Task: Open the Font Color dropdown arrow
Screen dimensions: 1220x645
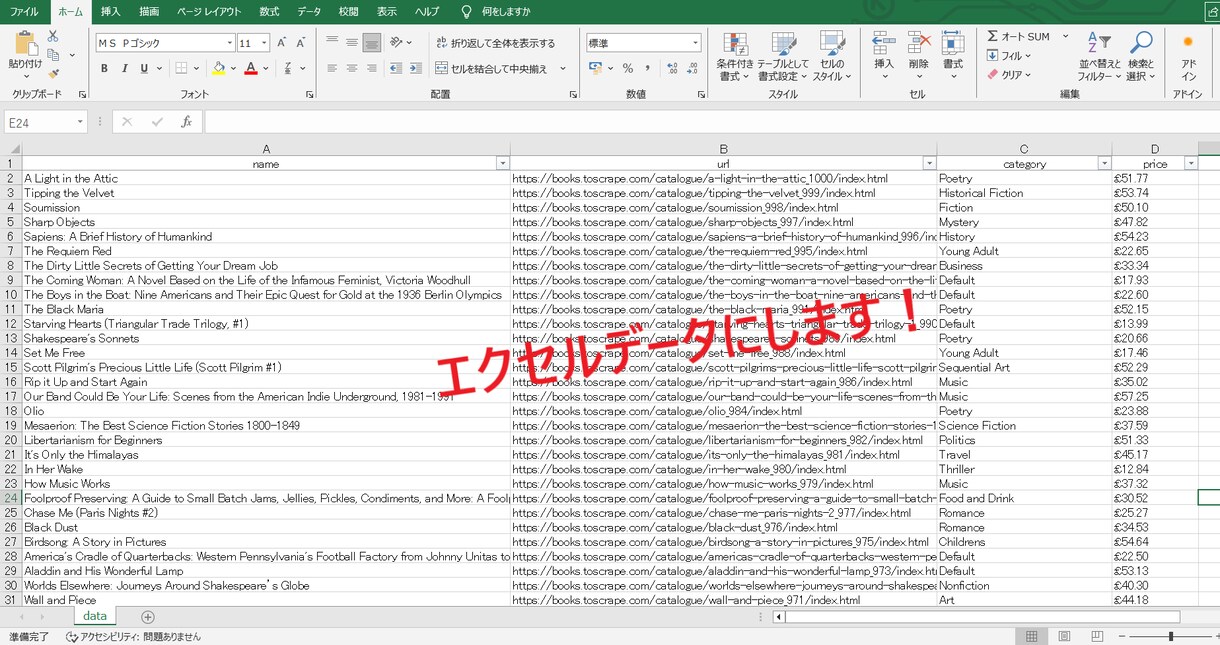Action: (x=265, y=69)
